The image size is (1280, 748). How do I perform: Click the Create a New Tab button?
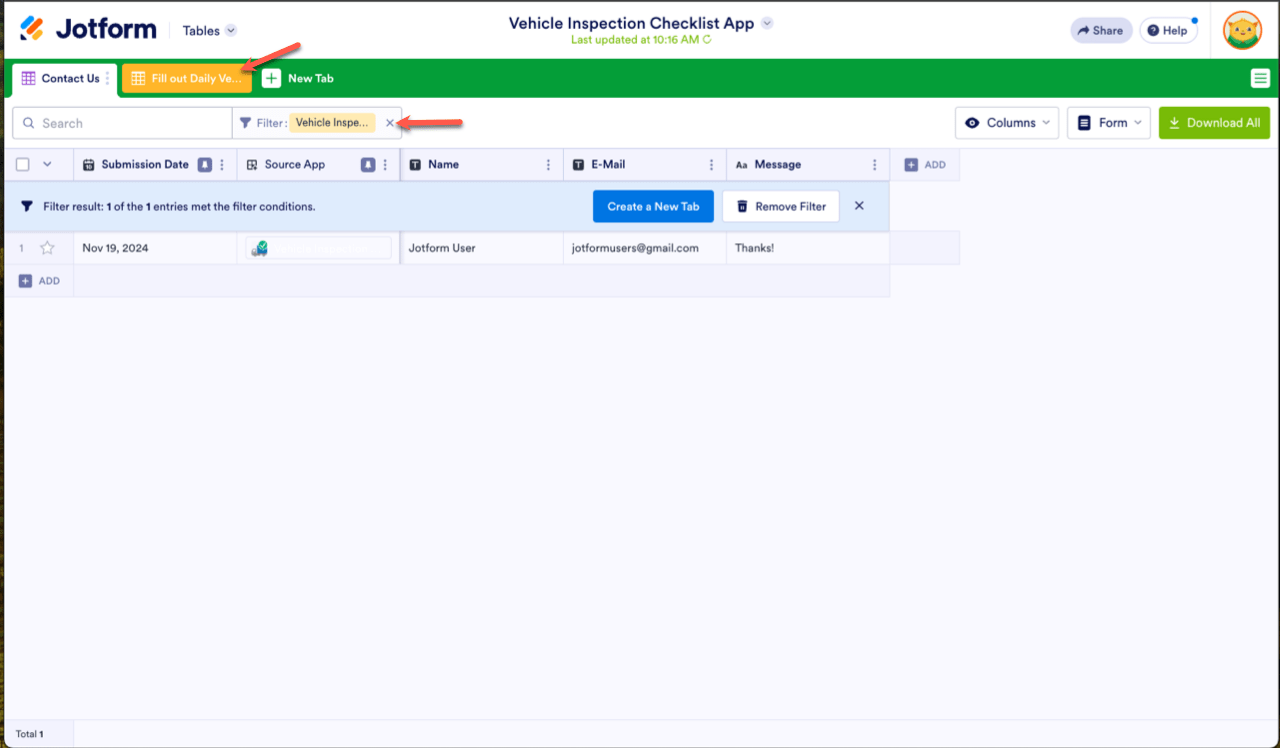coord(653,206)
